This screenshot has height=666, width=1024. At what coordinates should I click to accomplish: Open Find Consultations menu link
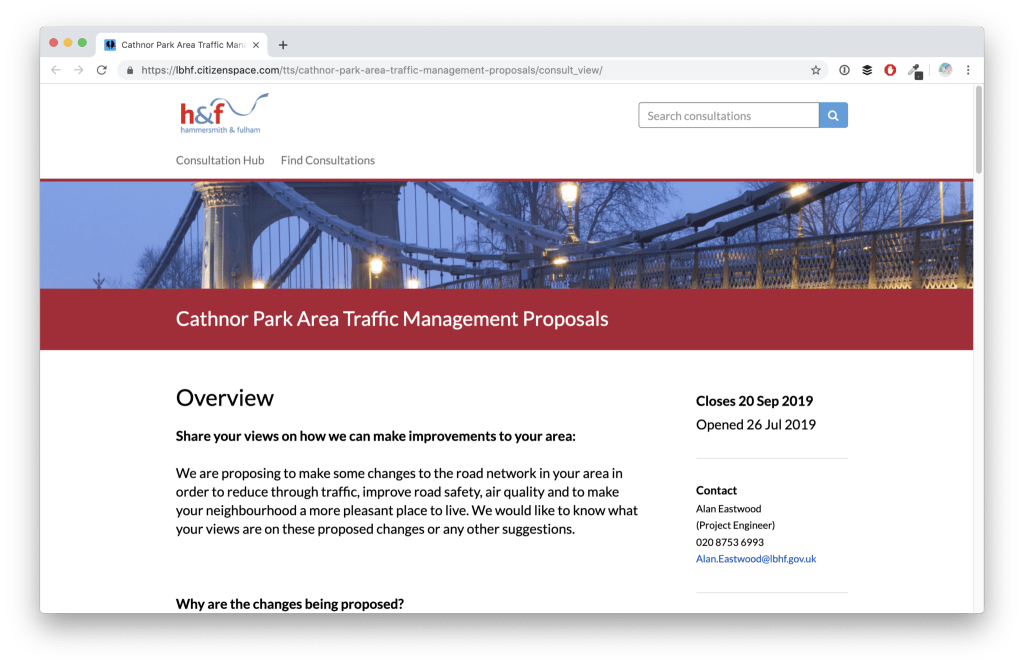[x=328, y=160]
